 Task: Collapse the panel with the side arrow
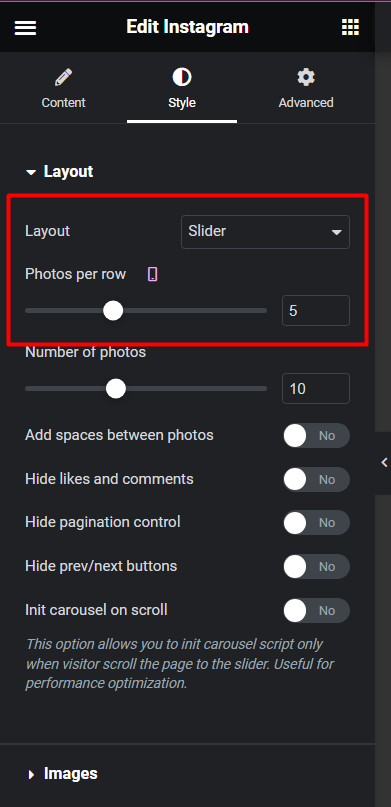(x=384, y=462)
